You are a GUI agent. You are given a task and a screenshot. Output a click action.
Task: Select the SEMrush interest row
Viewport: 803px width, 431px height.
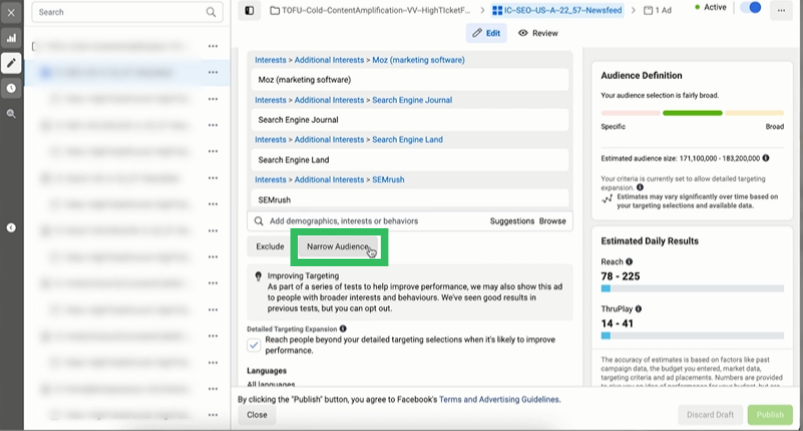410,199
